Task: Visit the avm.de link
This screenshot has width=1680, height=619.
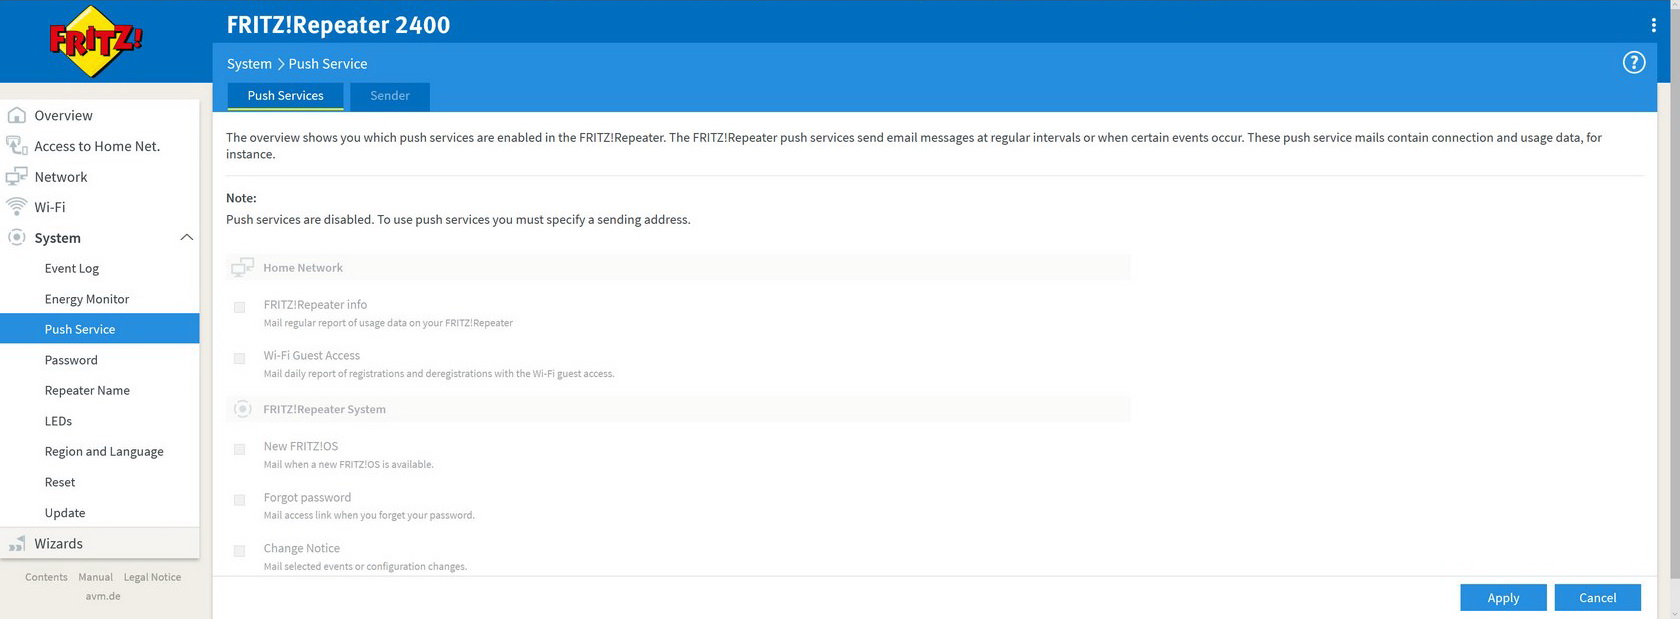Action: [103, 596]
